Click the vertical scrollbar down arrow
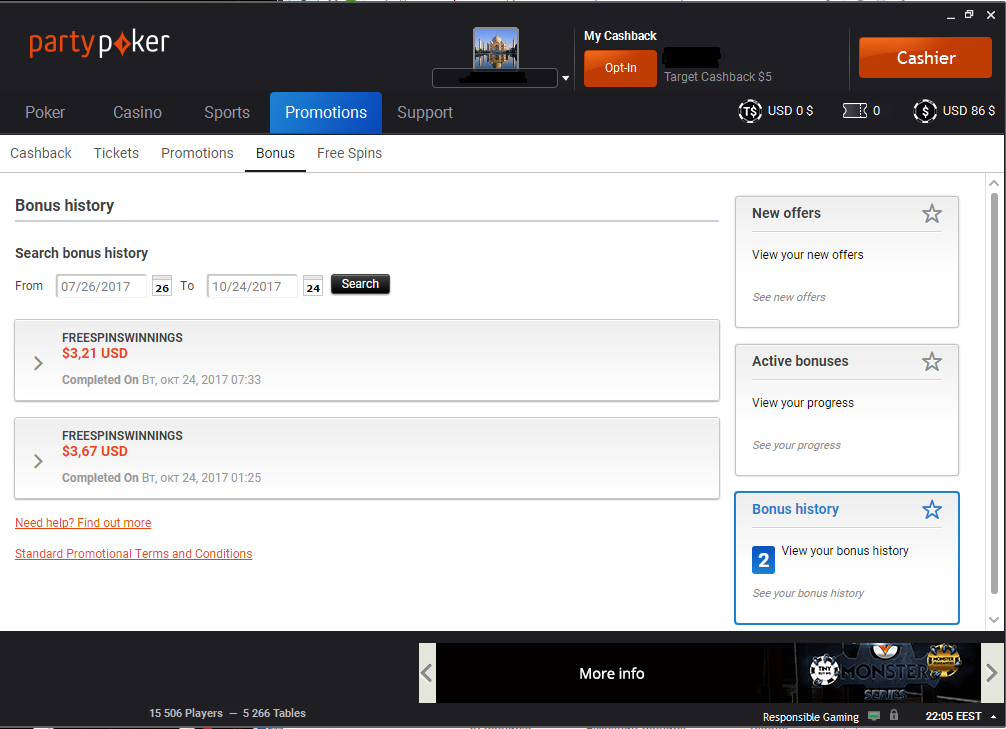The width and height of the screenshot is (1006, 729). pos(994,620)
